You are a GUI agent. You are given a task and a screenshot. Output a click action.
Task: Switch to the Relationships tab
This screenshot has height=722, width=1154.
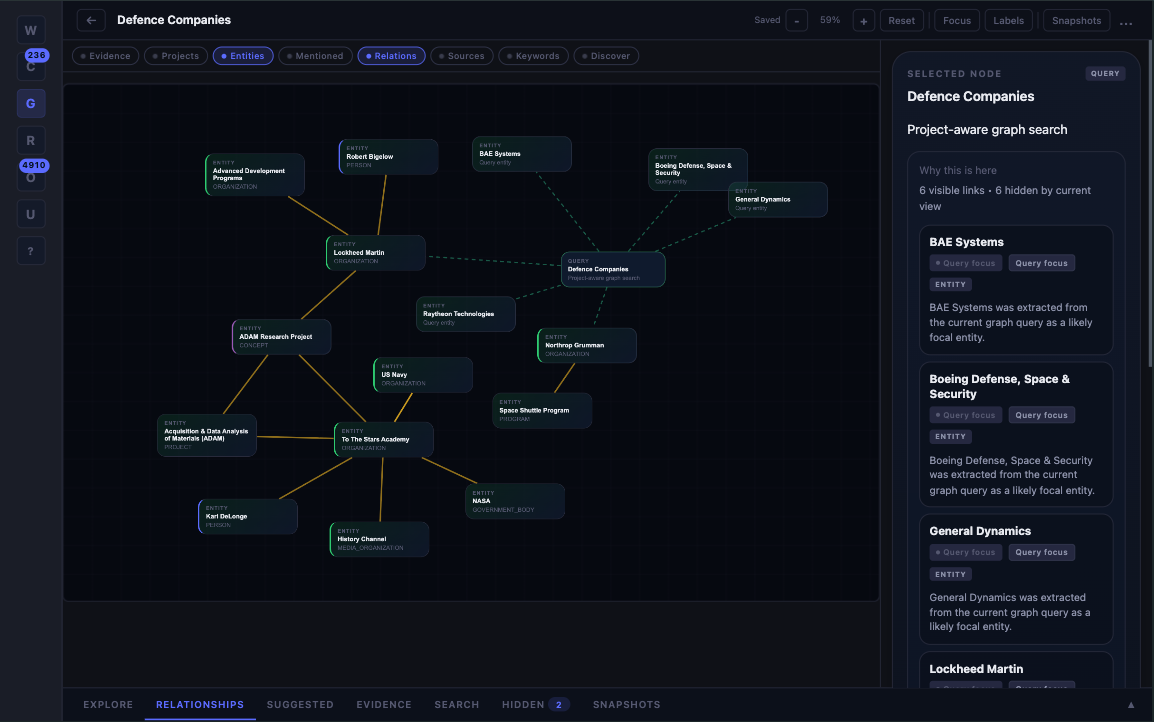pyautogui.click(x=199, y=704)
